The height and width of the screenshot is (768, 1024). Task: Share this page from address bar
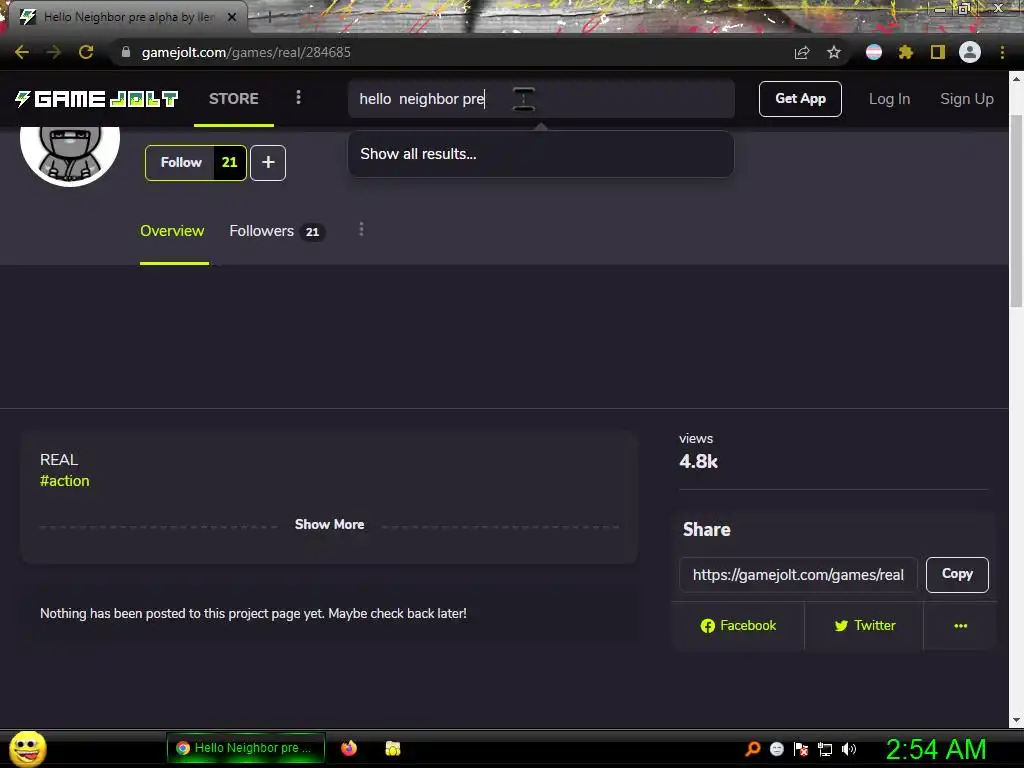coord(802,52)
